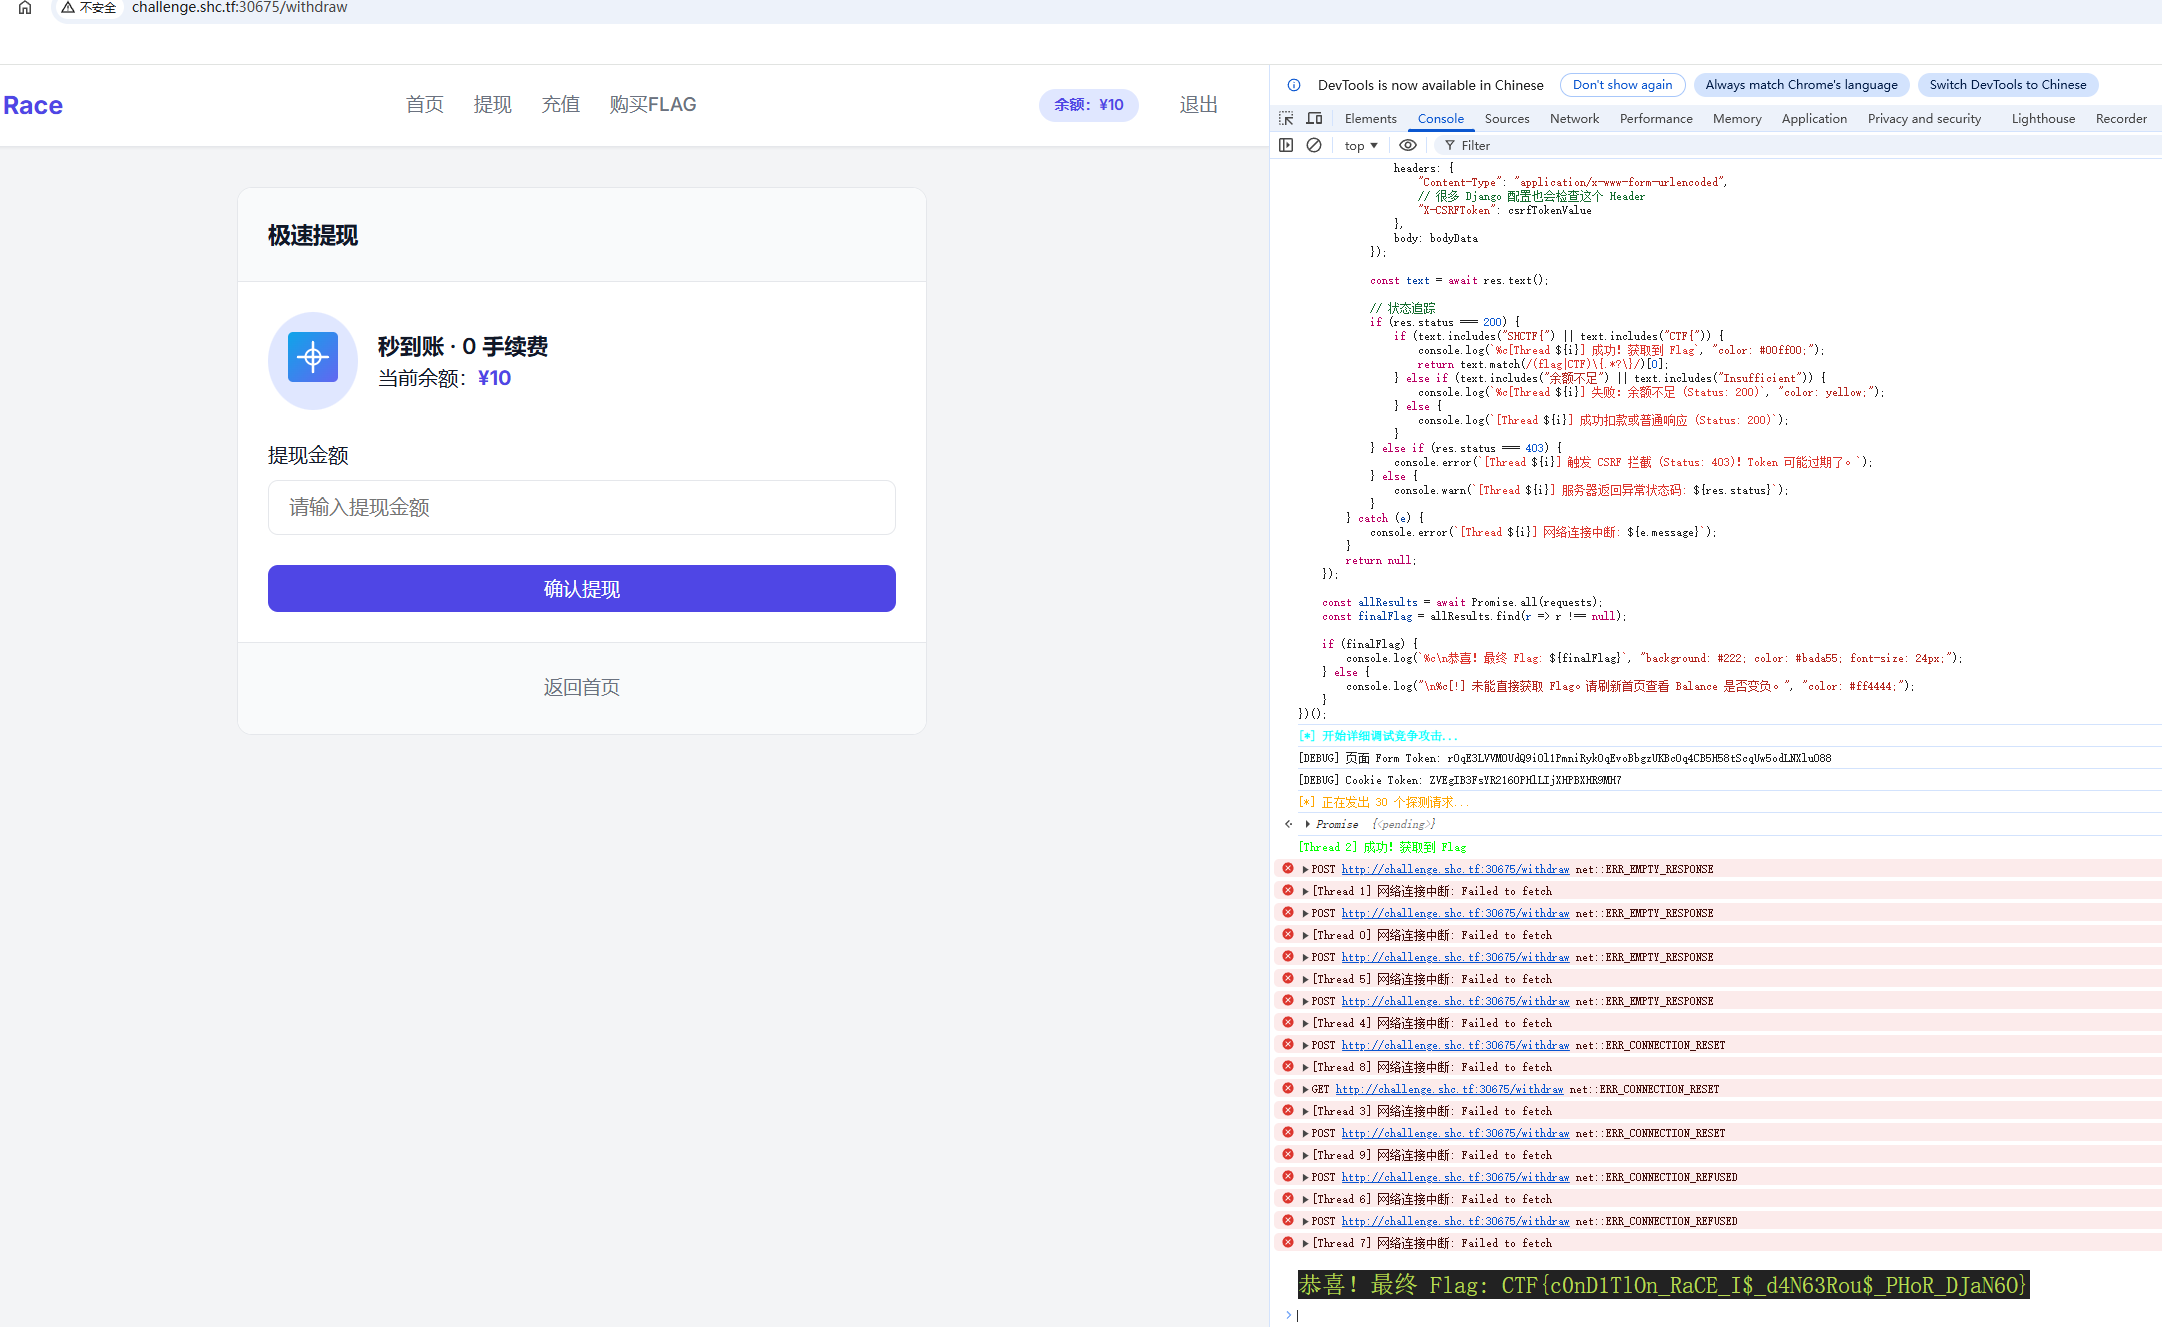Viewport: 2162px width, 1327px height.
Task: Click the red error icon beside Thread 1
Action: tap(1288, 890)
